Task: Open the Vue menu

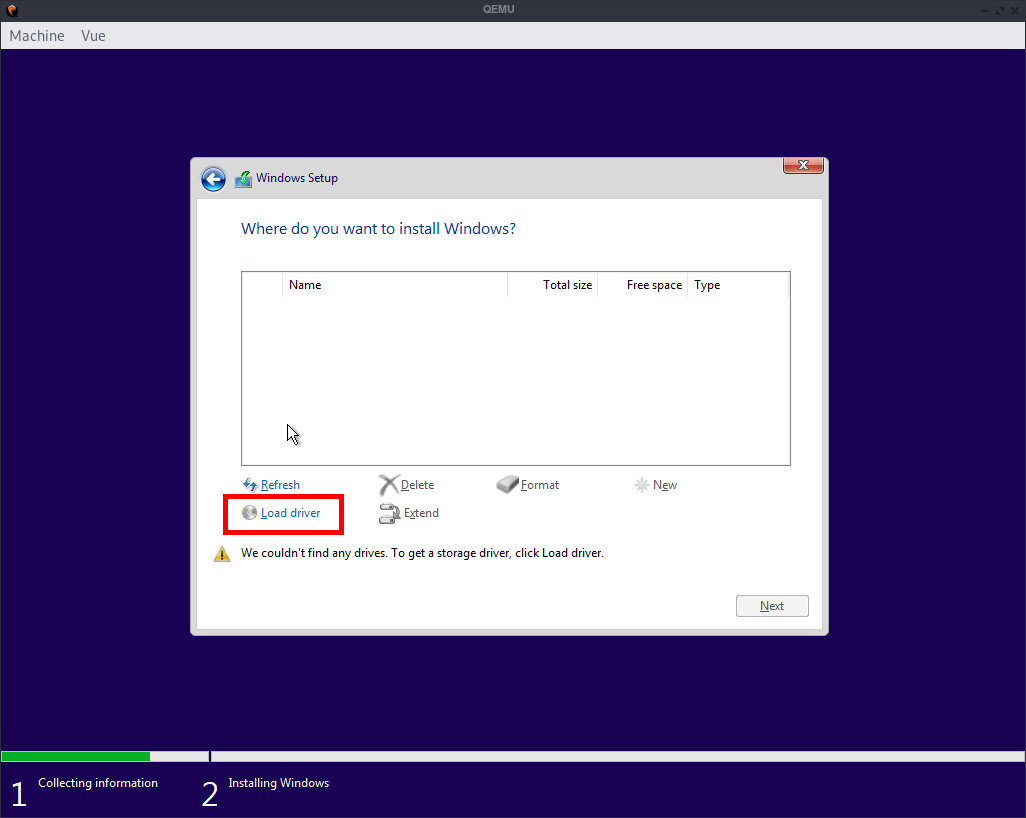Action: click(x=92, y=36)
